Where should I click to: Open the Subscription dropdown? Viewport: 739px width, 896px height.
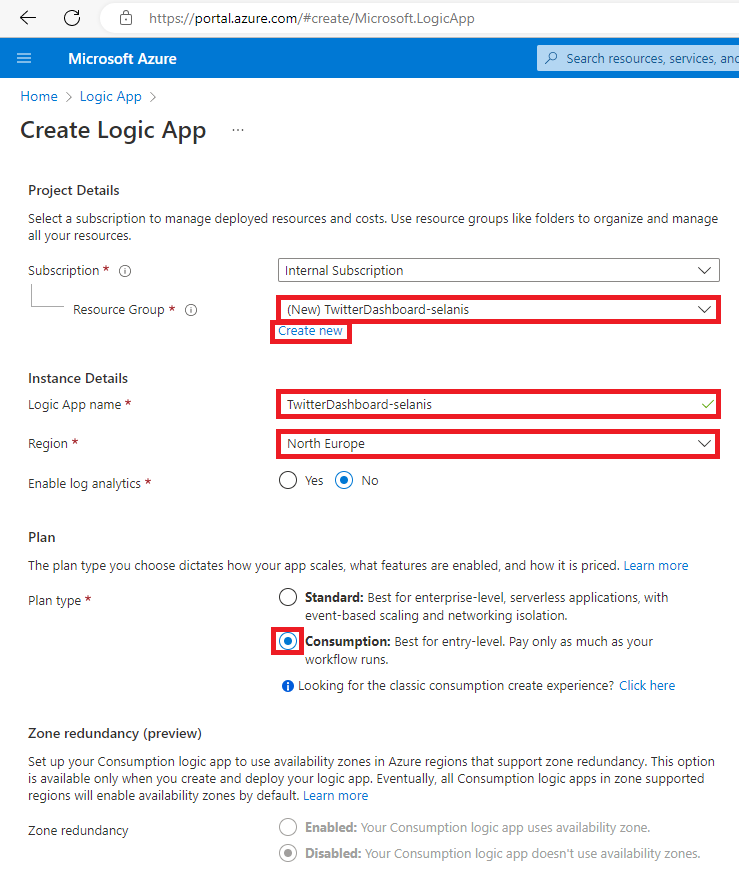pos(498,270)
